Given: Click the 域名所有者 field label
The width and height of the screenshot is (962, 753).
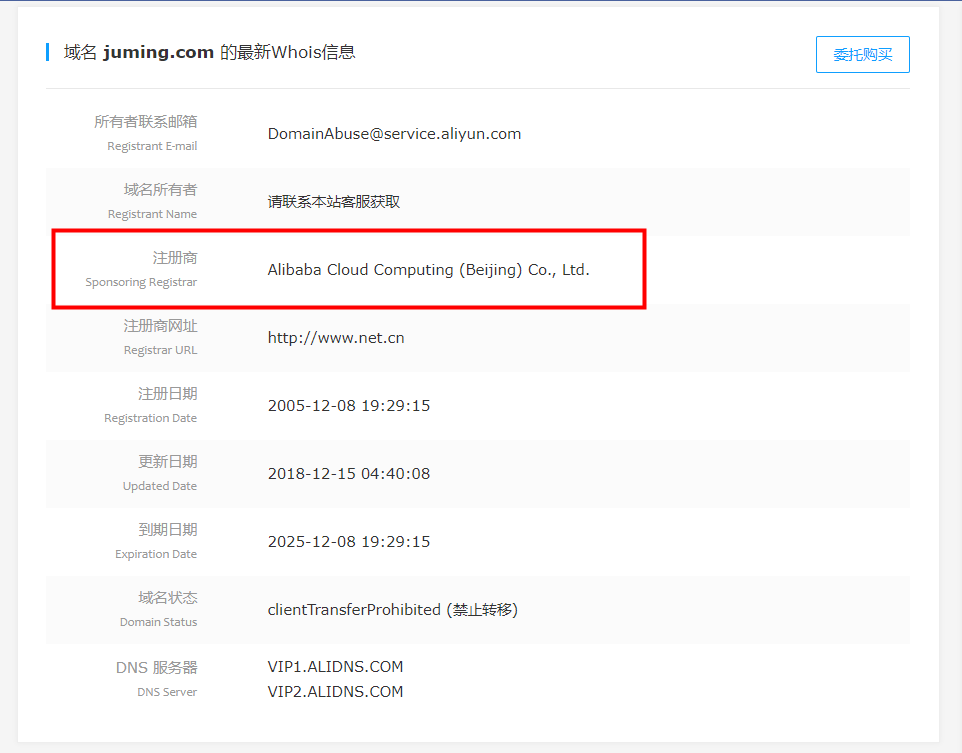Looking at the screenshot, I should (x=160, y=190).
